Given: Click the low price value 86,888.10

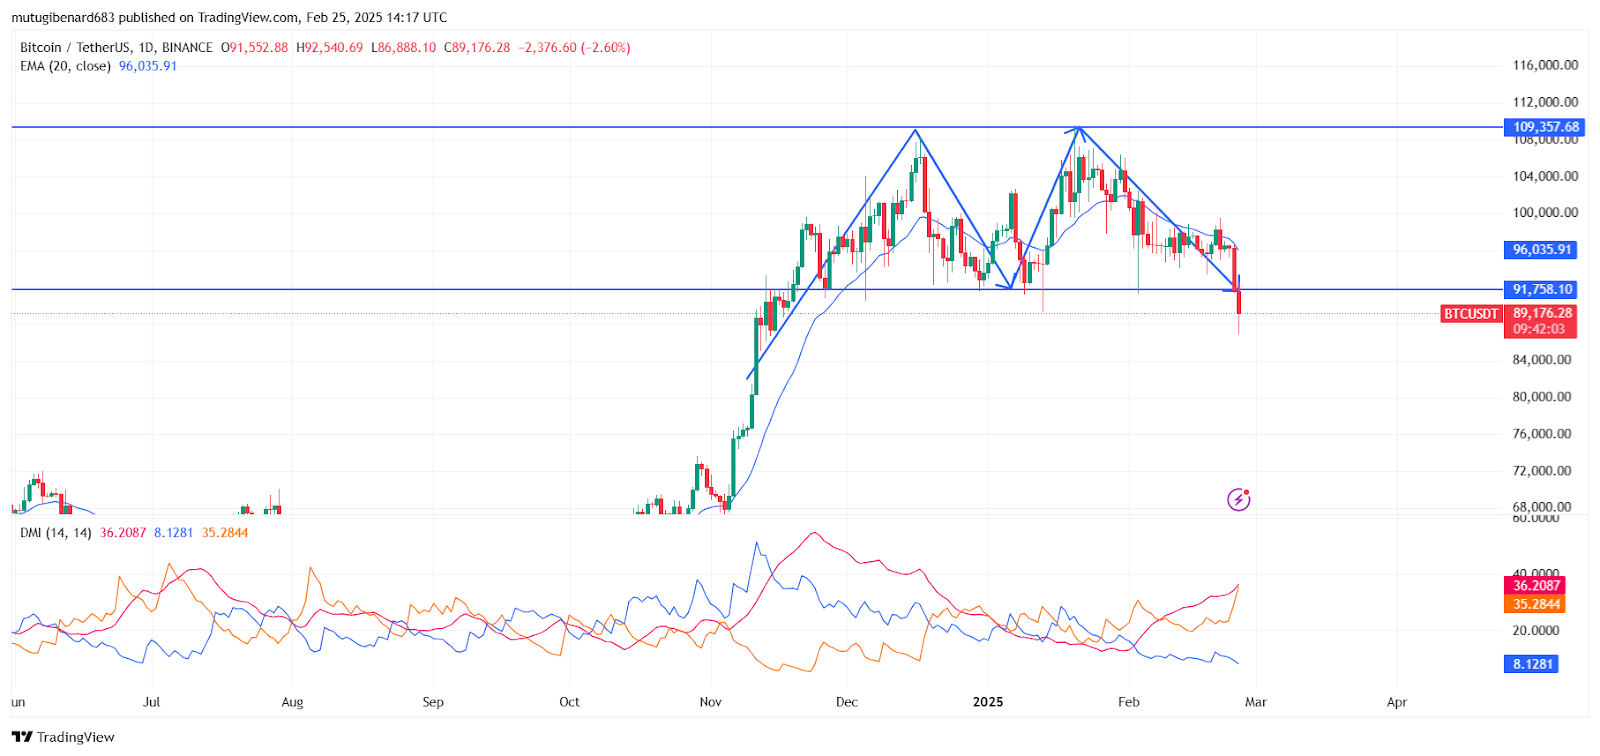Looking at the screenshot, I should (x=407, y=47).
